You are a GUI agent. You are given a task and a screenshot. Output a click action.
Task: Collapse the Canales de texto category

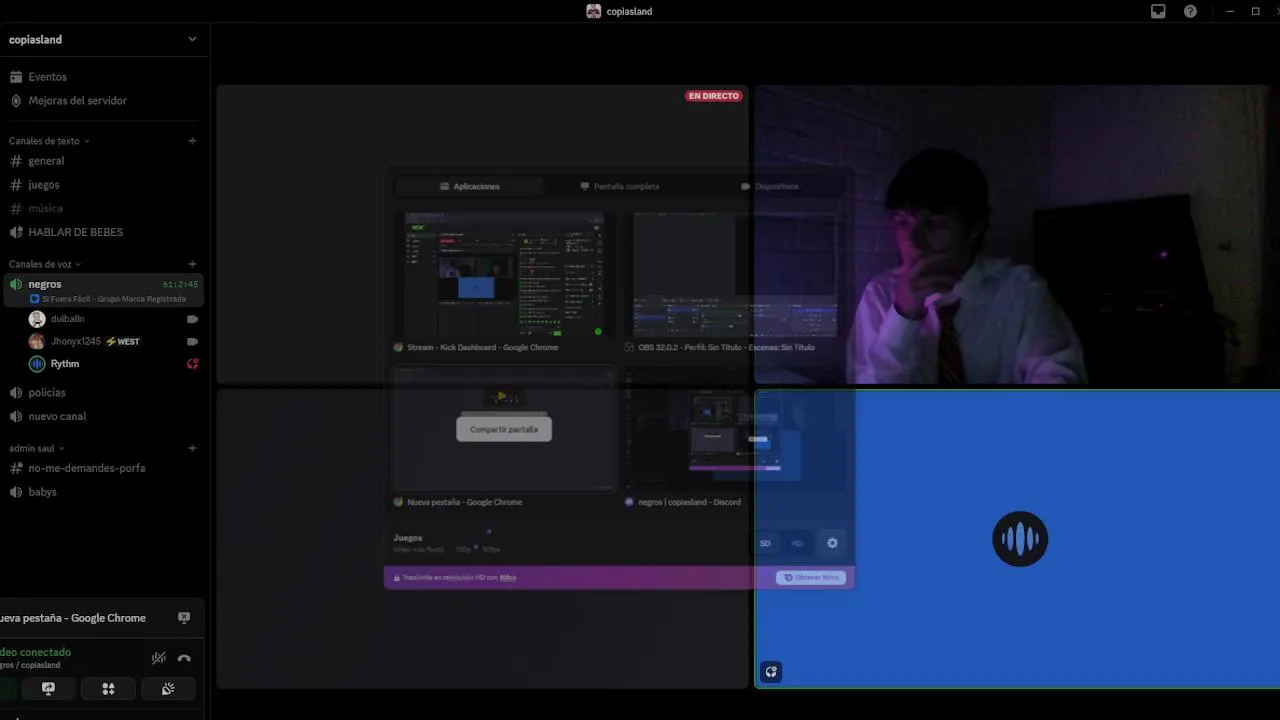tap(49, 141)
